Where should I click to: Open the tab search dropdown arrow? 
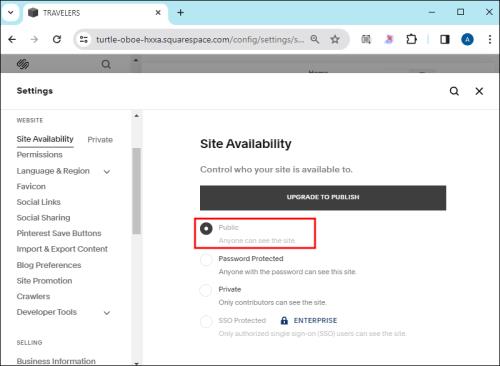tap(11, 13)
